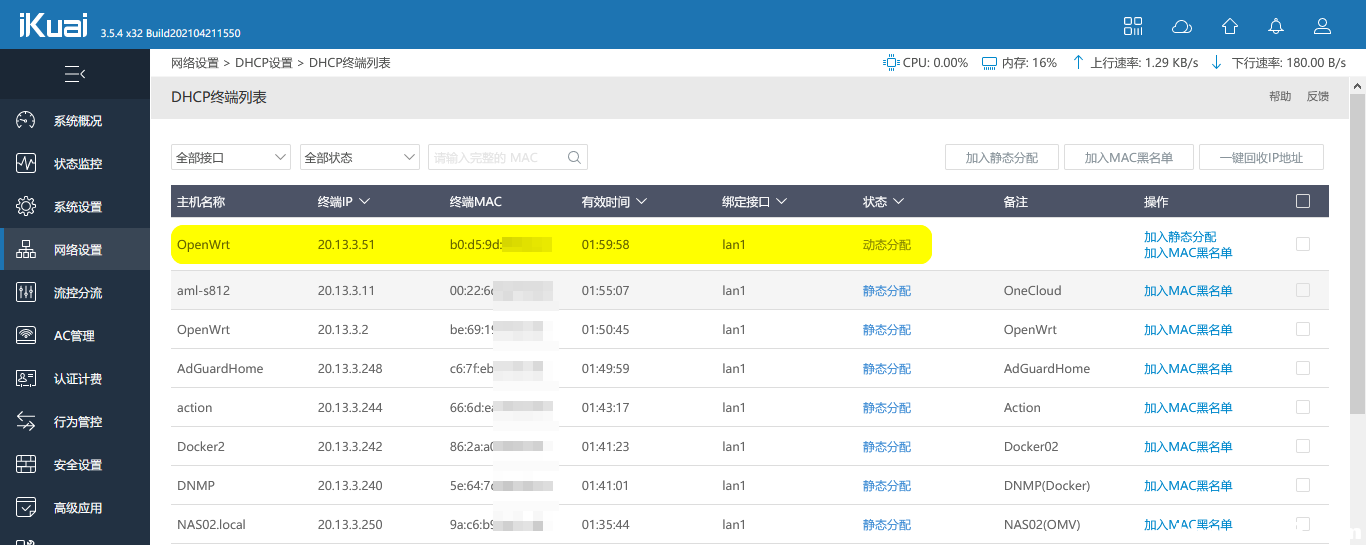Toggle the select-all checkbox in table header
1366x545 pixels.
click(x=1302, y=201)
